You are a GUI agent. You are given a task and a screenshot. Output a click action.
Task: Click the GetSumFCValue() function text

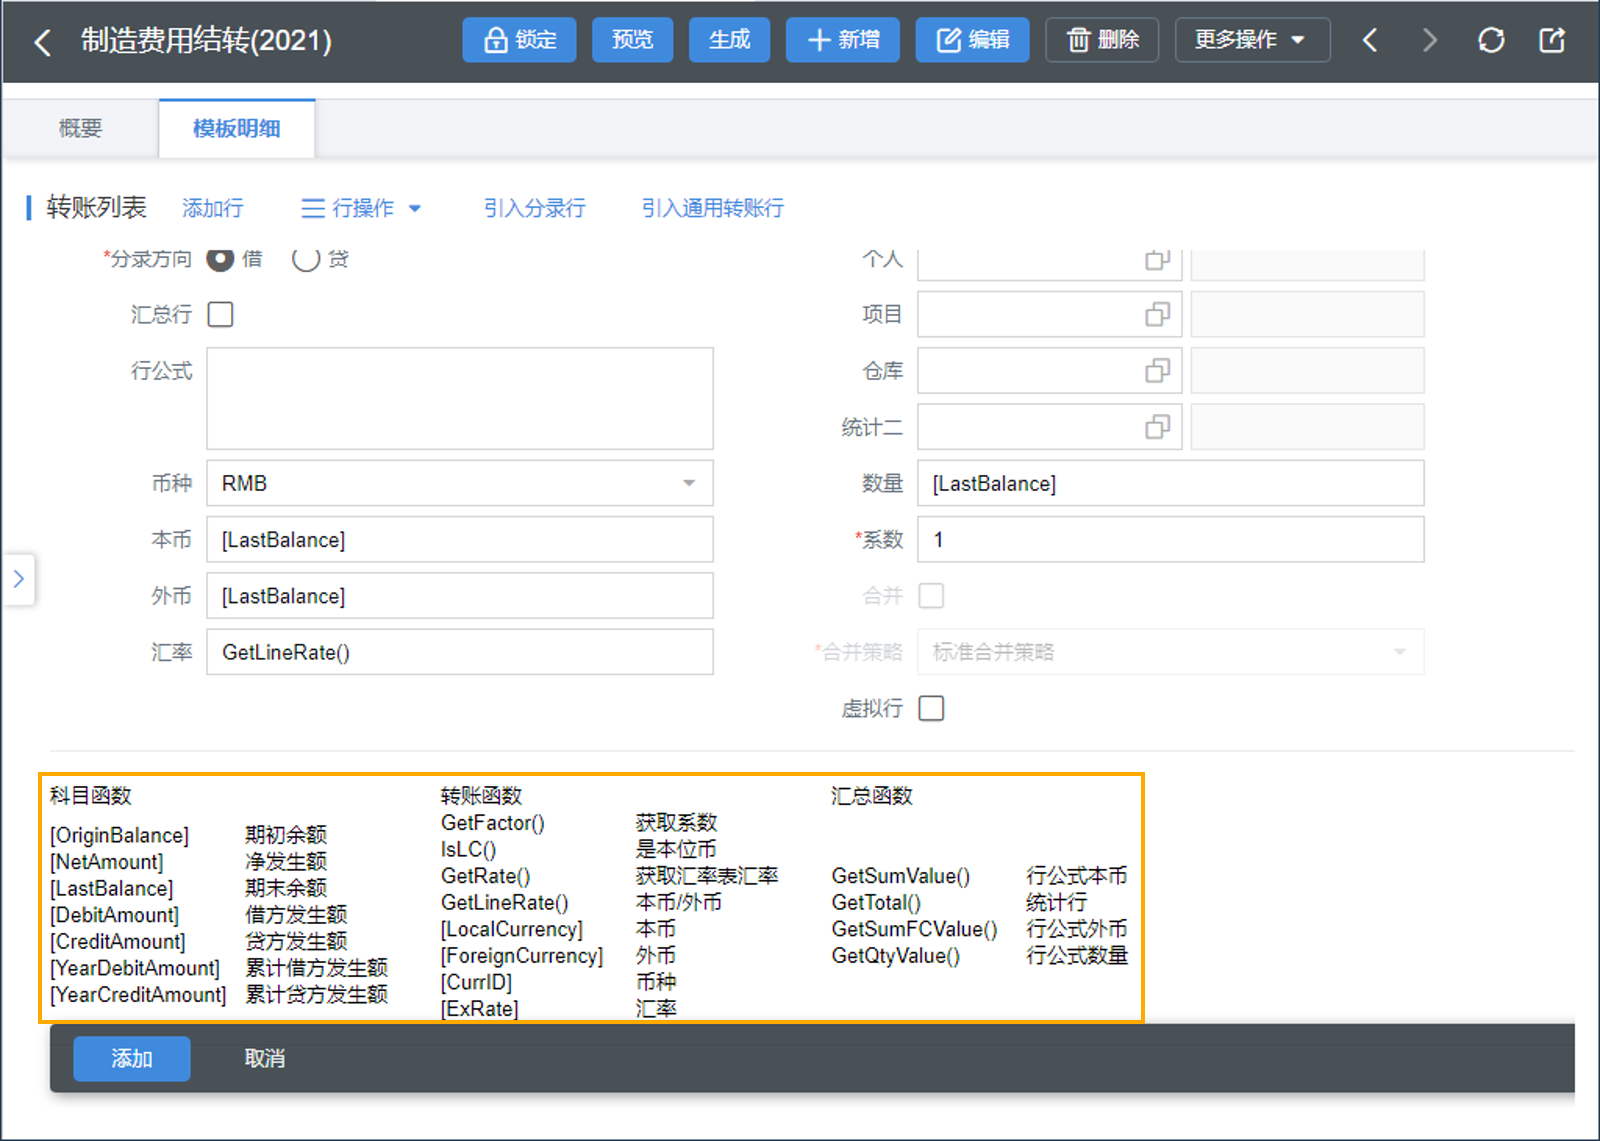tap(915, 929)
